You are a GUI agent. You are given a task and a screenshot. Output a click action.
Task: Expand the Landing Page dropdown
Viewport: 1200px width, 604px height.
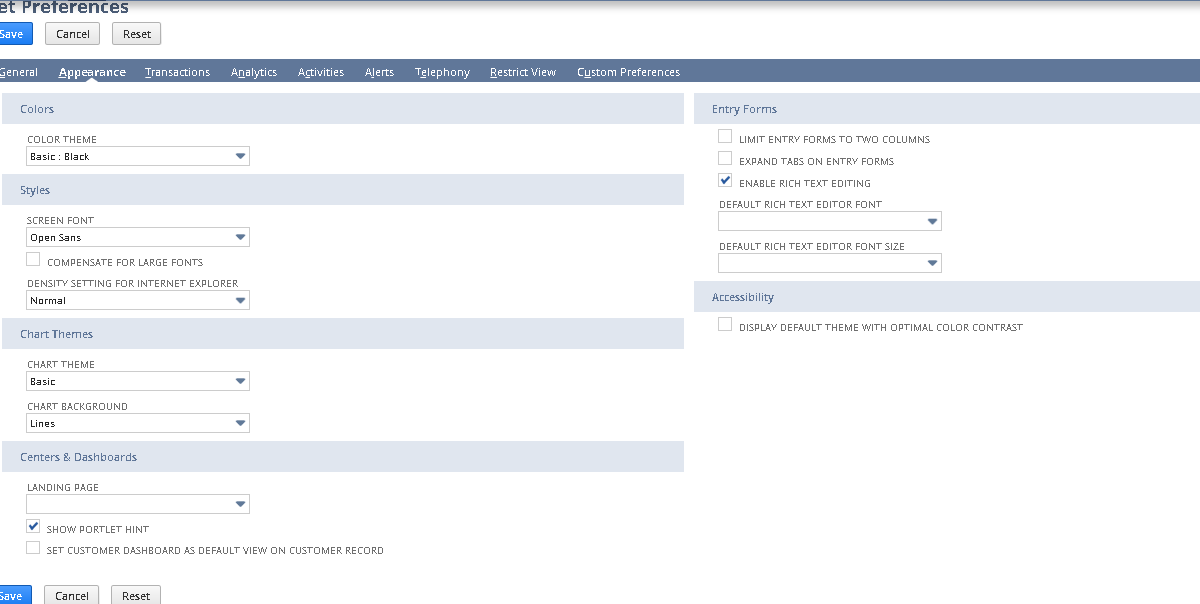(x=239, y=504)
